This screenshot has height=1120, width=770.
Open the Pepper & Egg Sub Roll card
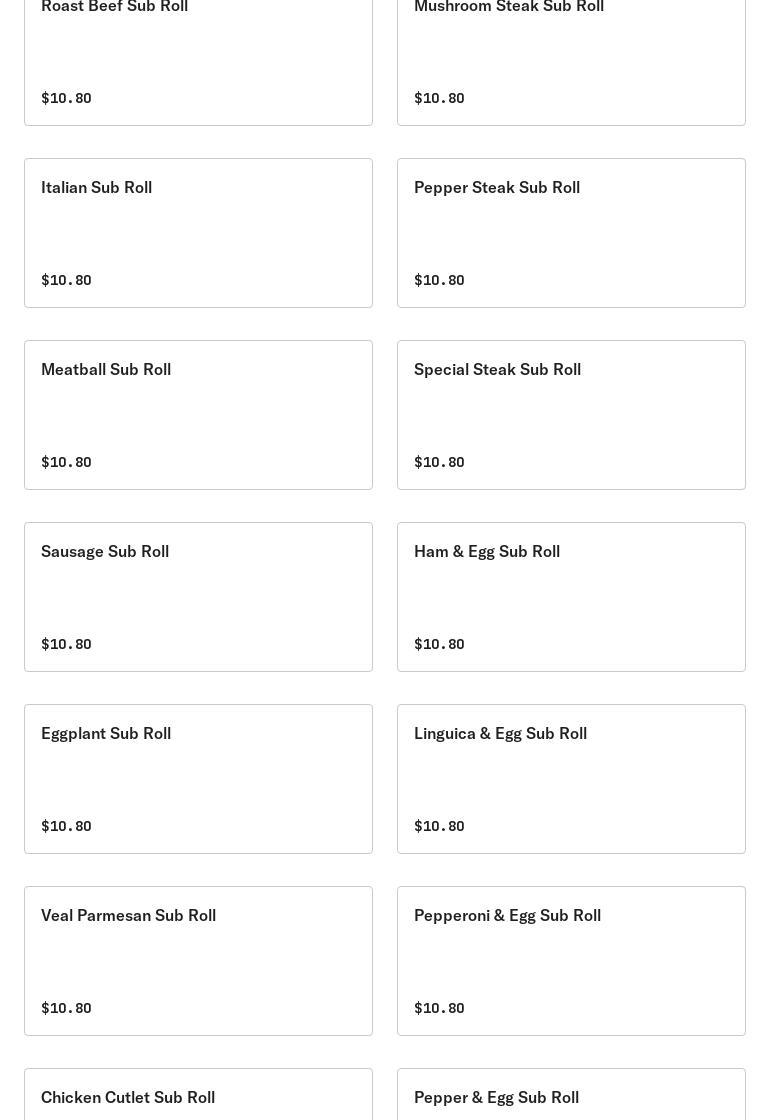tap(571, 1097)
